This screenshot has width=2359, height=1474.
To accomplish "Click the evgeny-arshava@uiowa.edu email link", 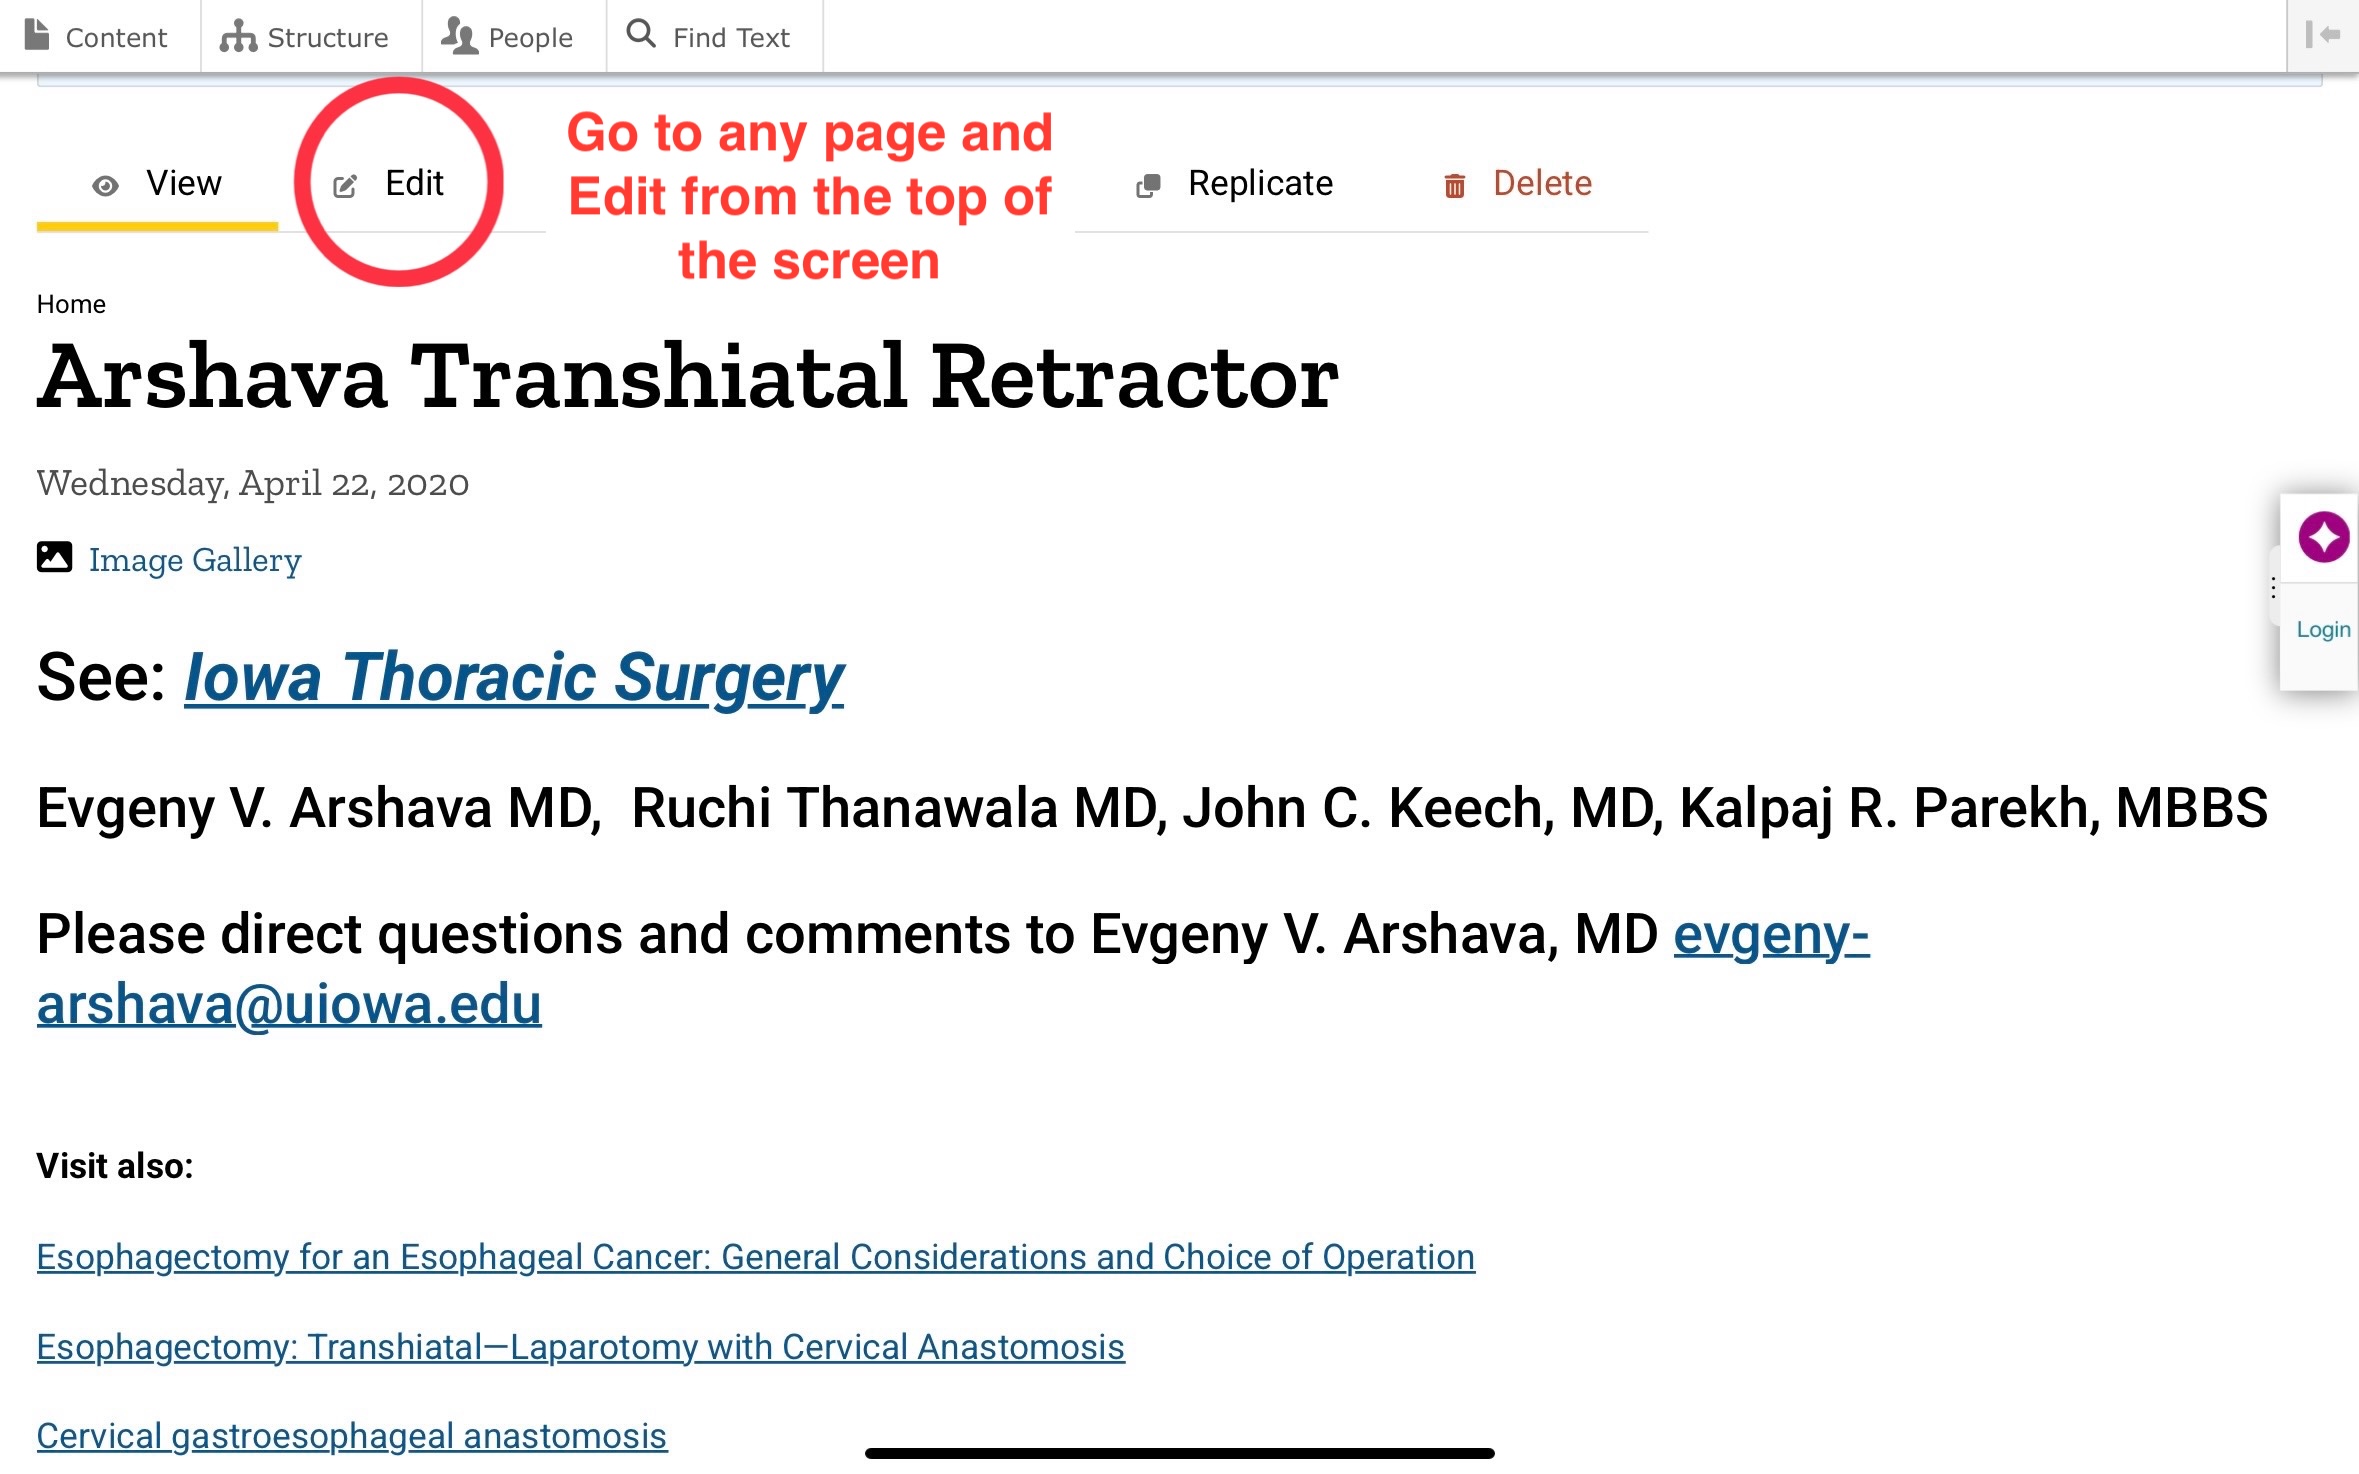I will 289,1004.
